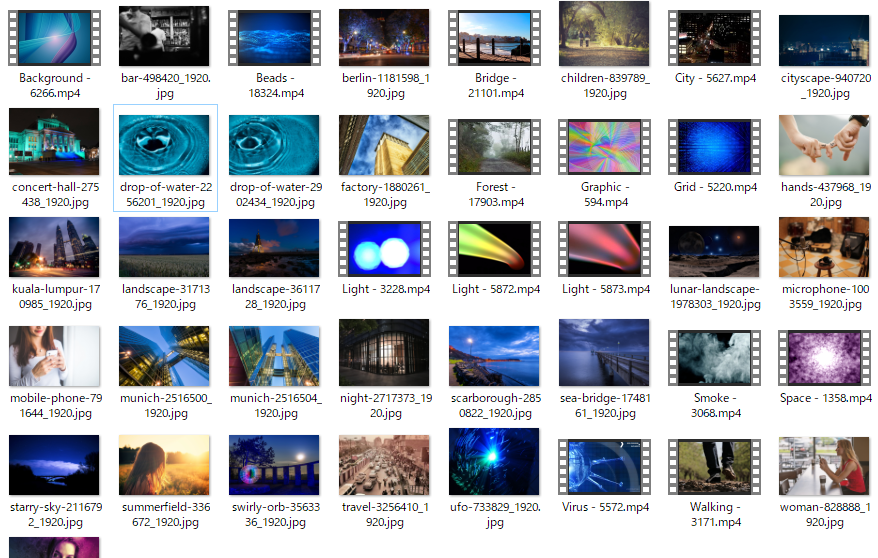The image size is (878, 558).
Task: Select mobile-phone-791644_1920.jpg image
Action: pyautogui.click(x=54, y=356)
